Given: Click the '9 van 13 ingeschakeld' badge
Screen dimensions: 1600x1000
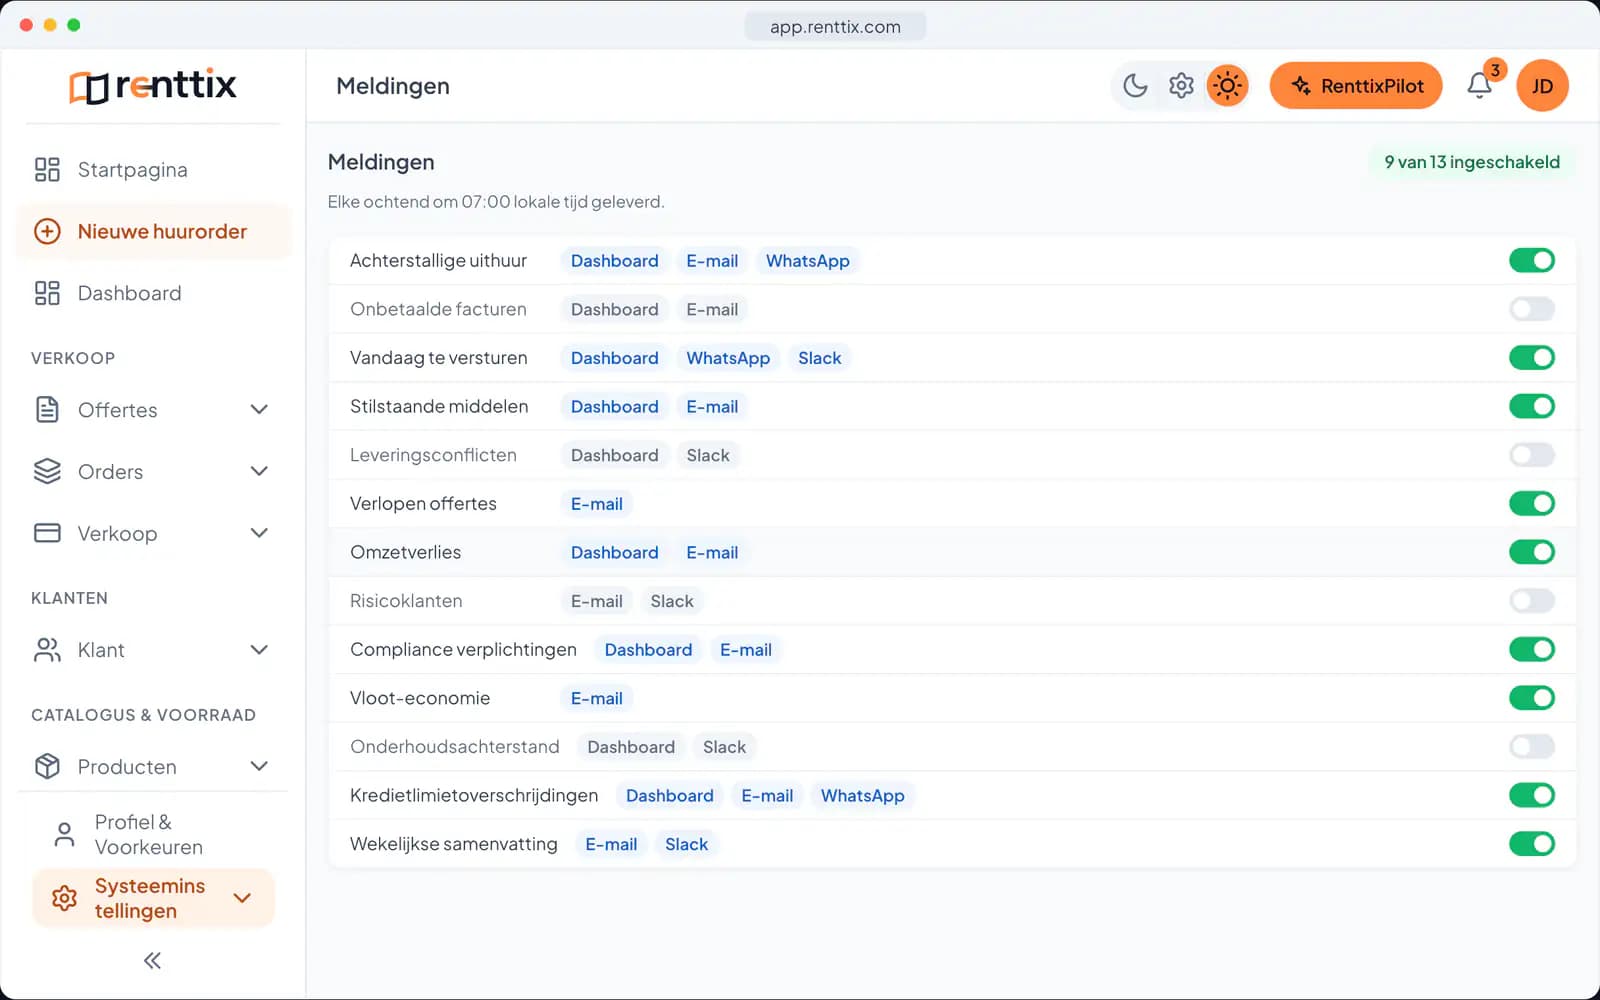Looking at the screenshot, I should (1472, 162).
